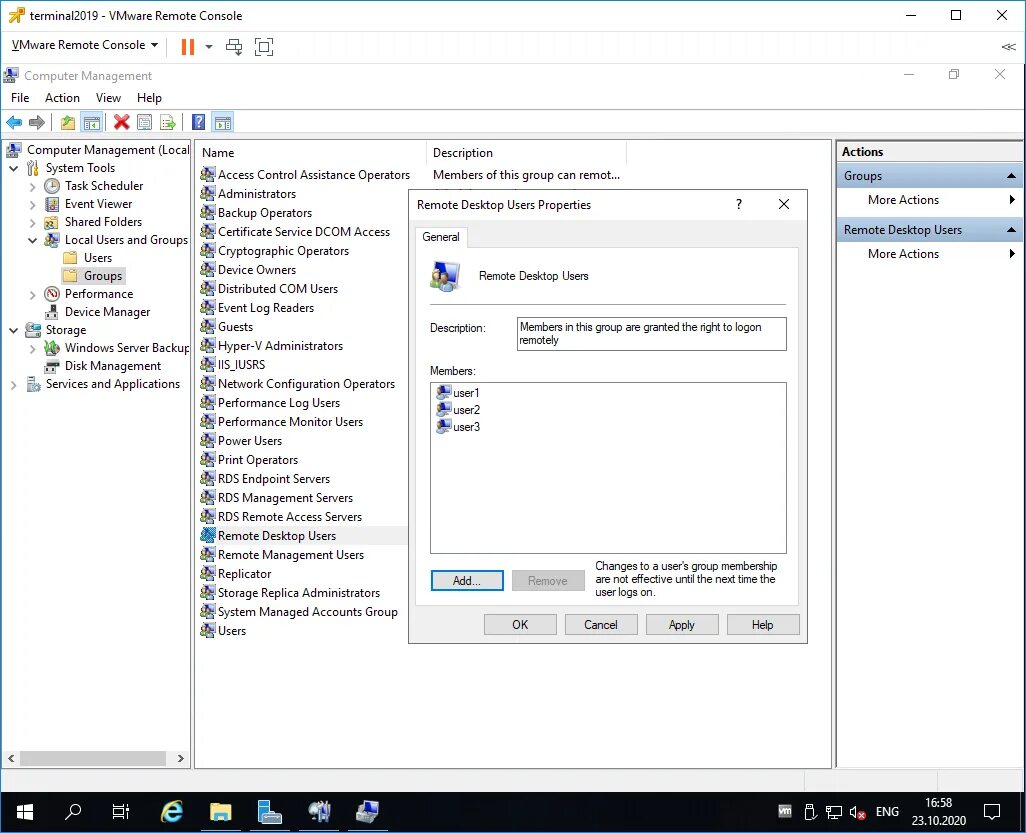The image size is (1026, 833).
Task: Open the power options dropdown arrow beside pause
Action: point(209,46)
